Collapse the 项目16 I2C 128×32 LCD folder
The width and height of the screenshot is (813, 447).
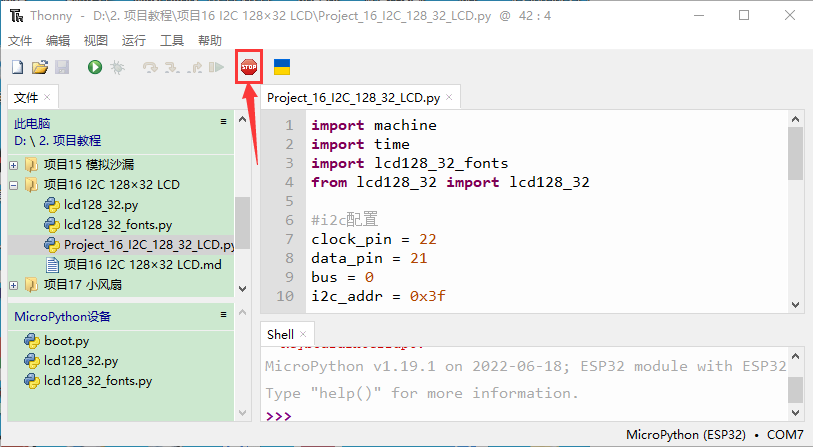(x=13, y=185)
